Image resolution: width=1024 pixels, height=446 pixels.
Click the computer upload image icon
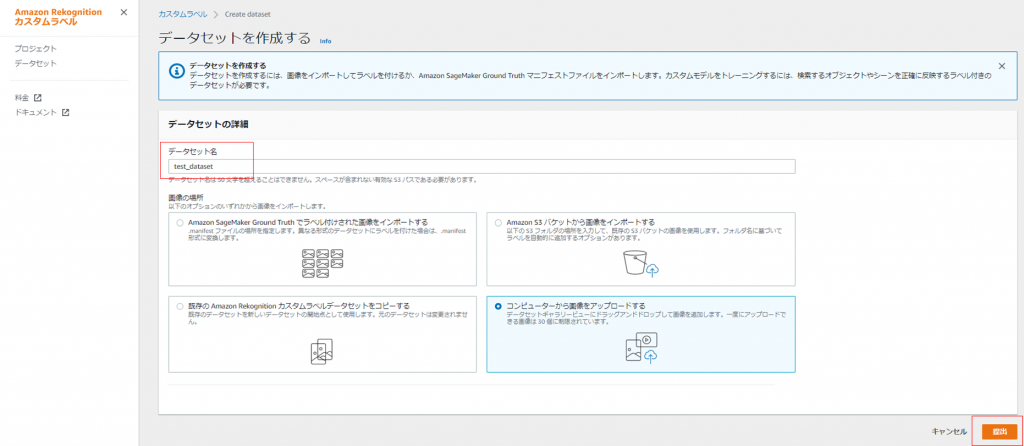pyautogui.click(x=641, y=347)
